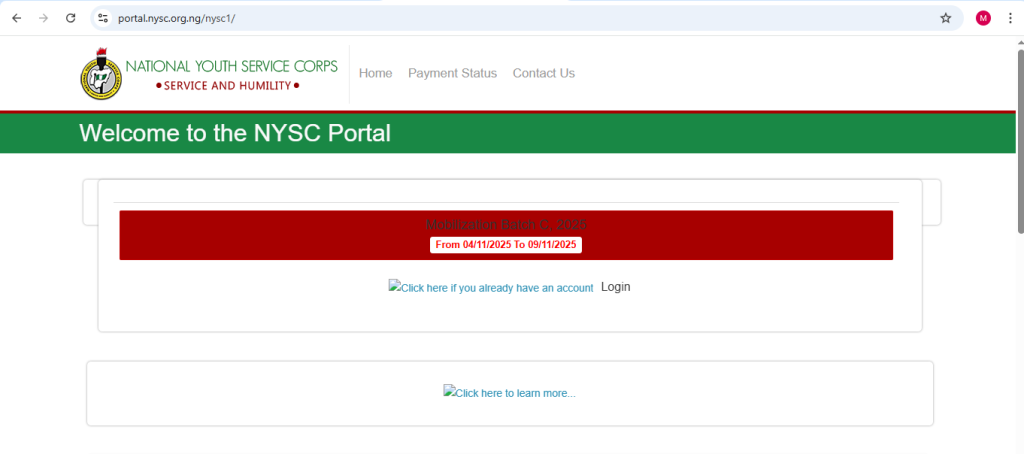Screen dimensions: 1024x454
Task: Open the Chrome profile avatar
Action: click(983, 18)
